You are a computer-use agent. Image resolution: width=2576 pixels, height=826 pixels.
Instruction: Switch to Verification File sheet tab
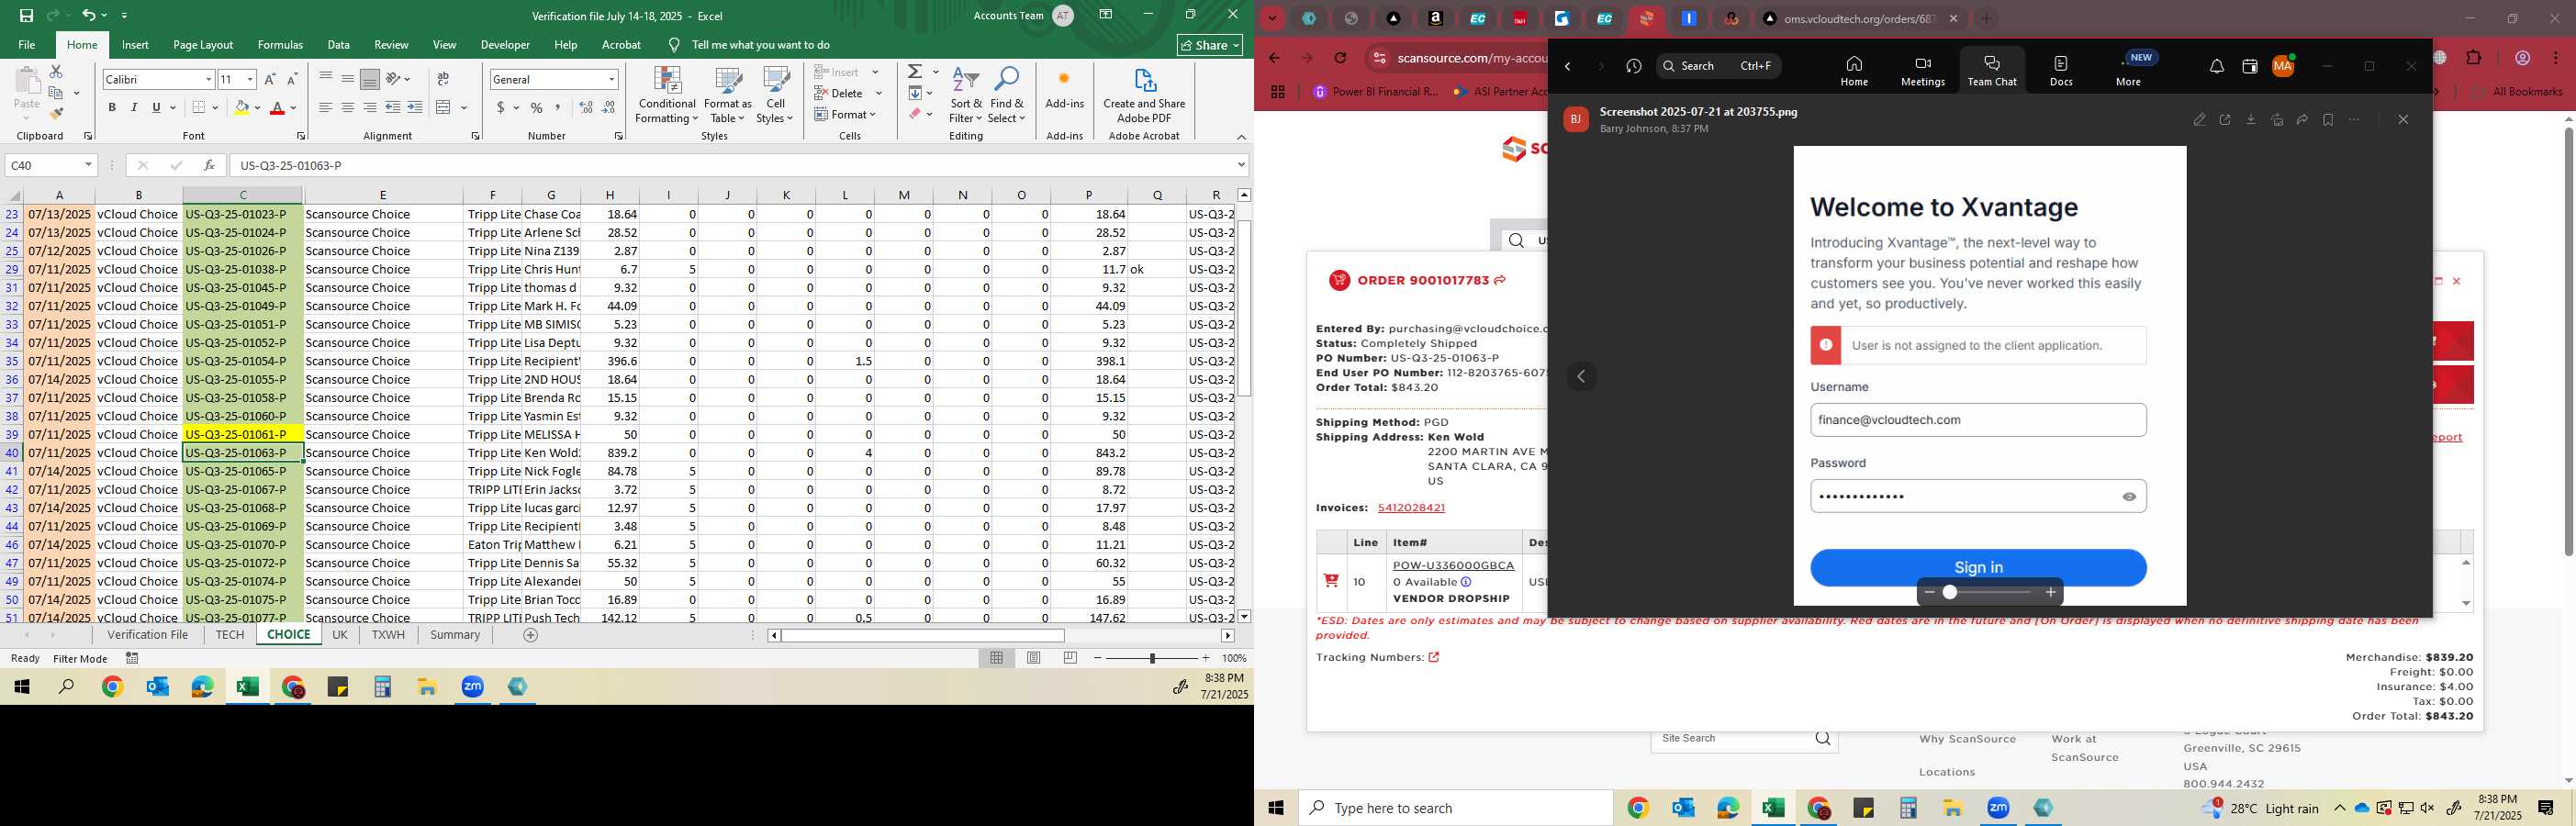[x=148, y=635]
